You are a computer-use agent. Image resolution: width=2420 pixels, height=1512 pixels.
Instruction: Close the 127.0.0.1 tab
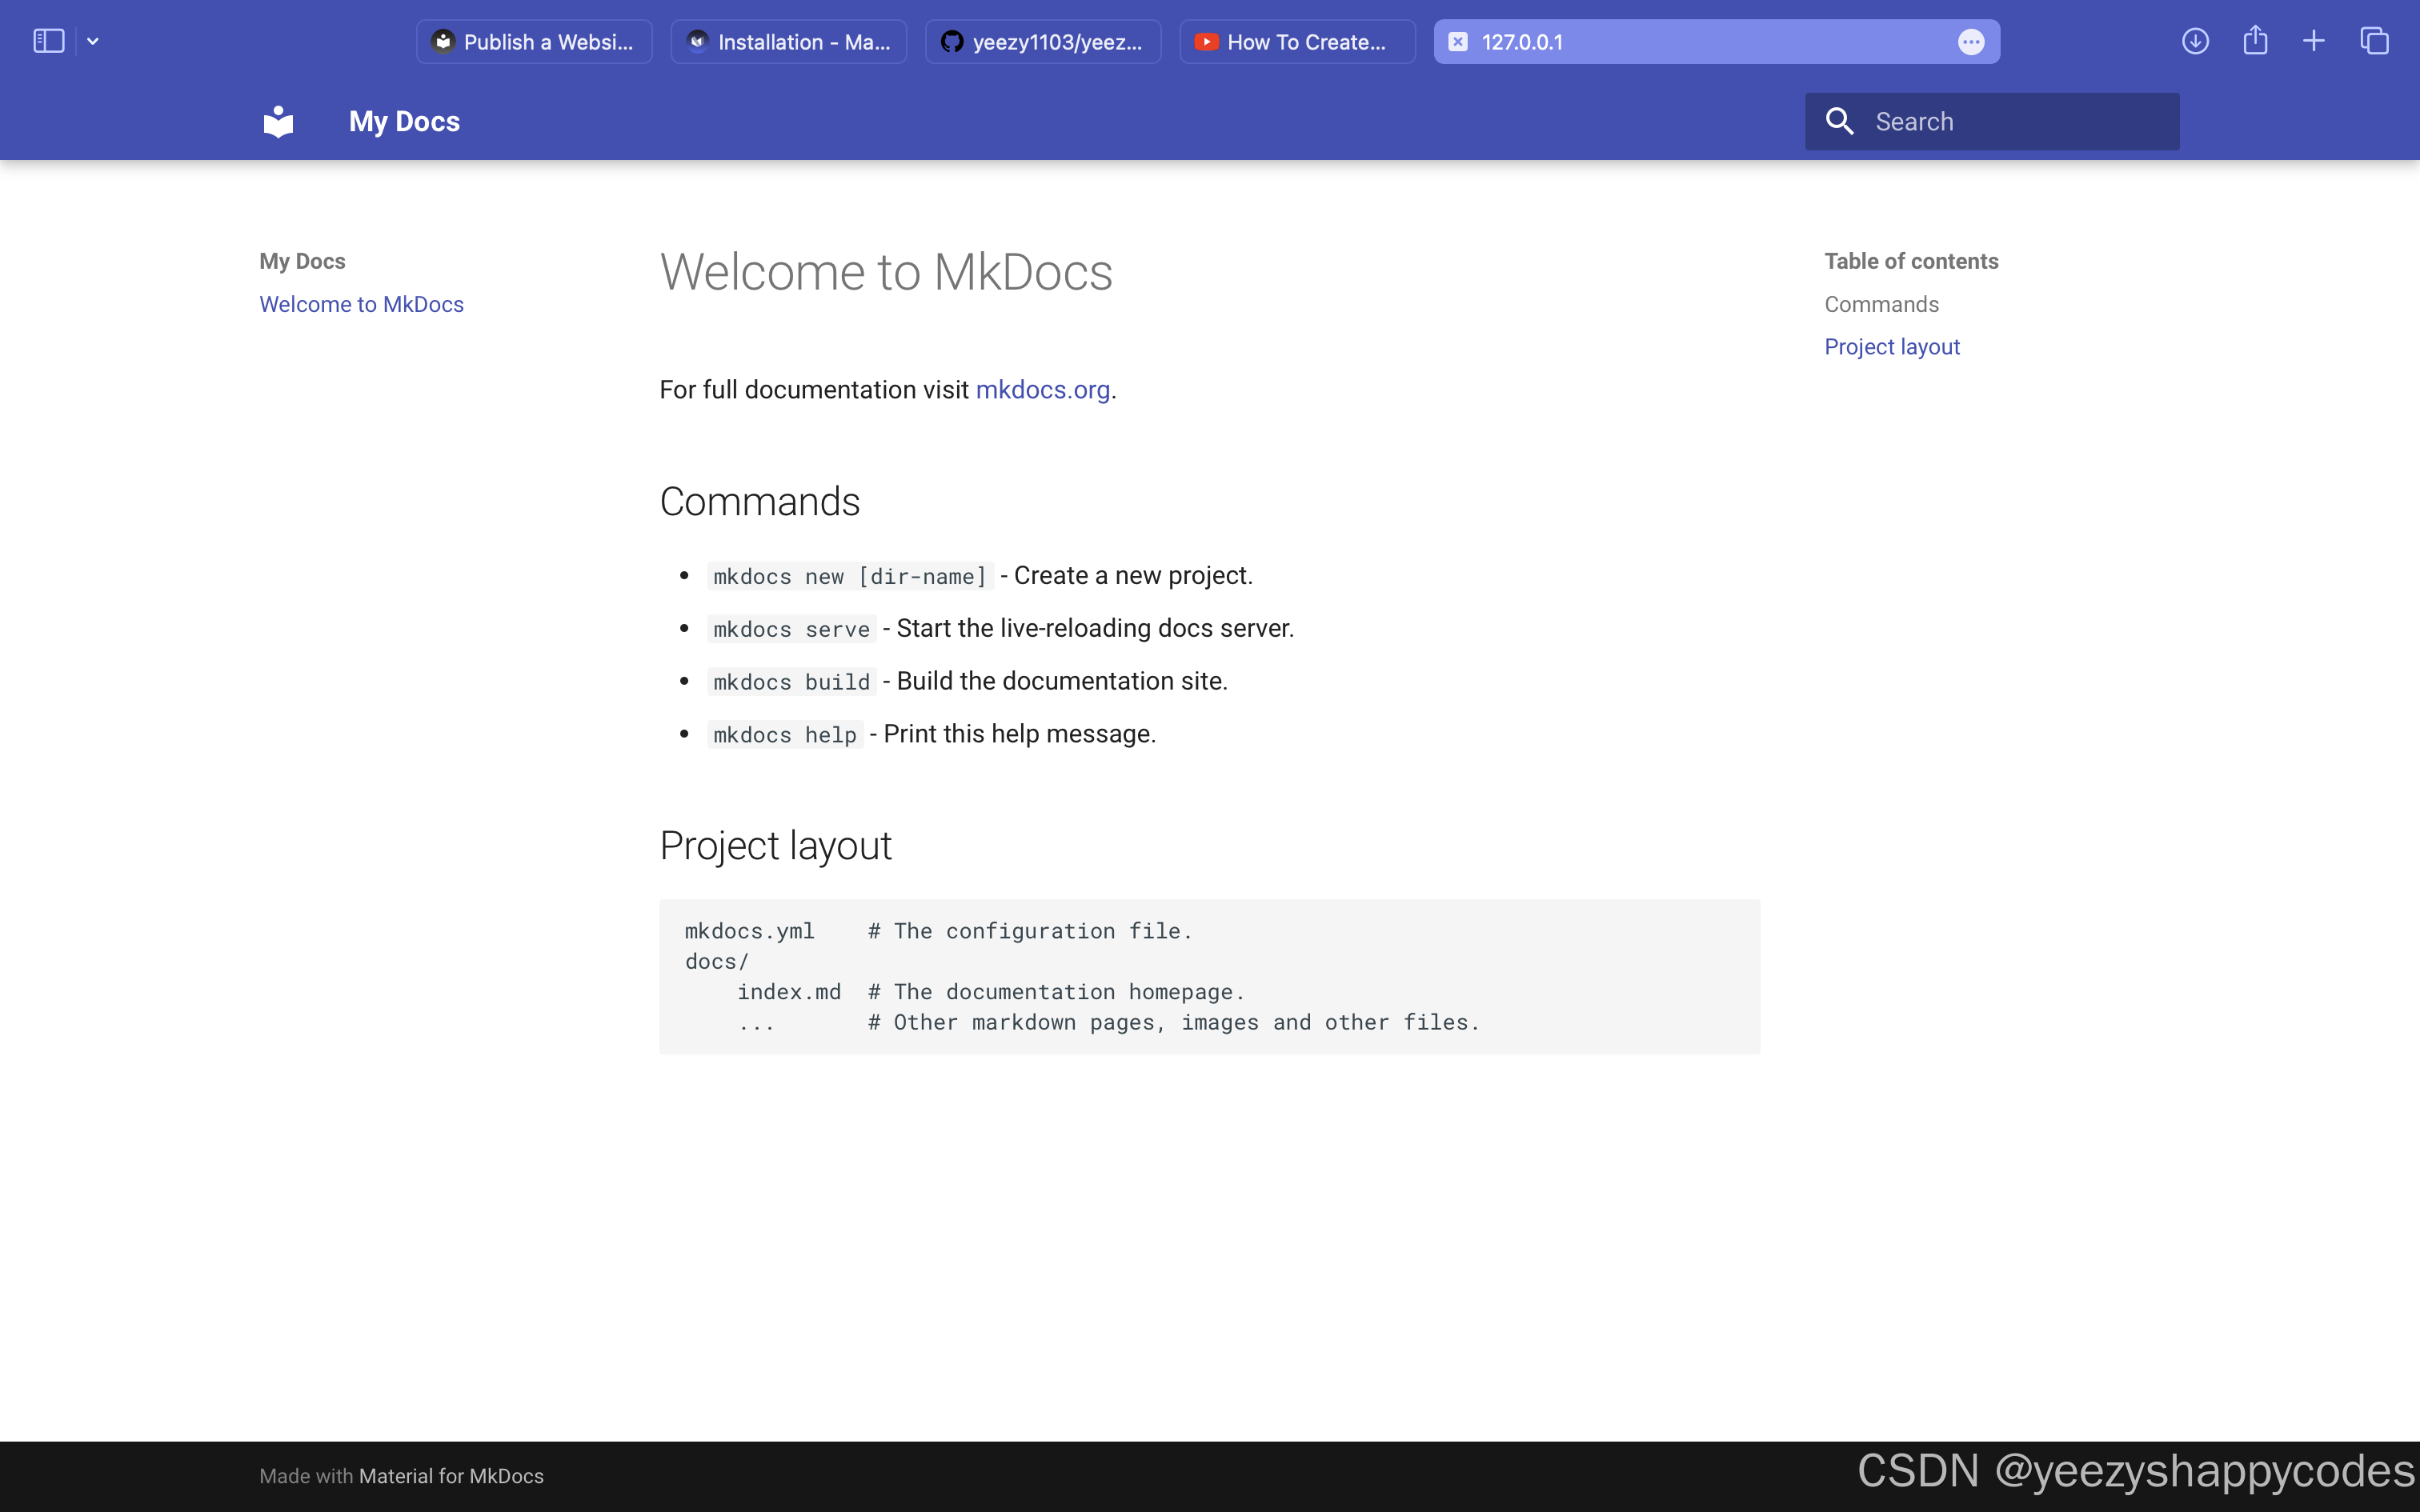(x=1458, y=42)
